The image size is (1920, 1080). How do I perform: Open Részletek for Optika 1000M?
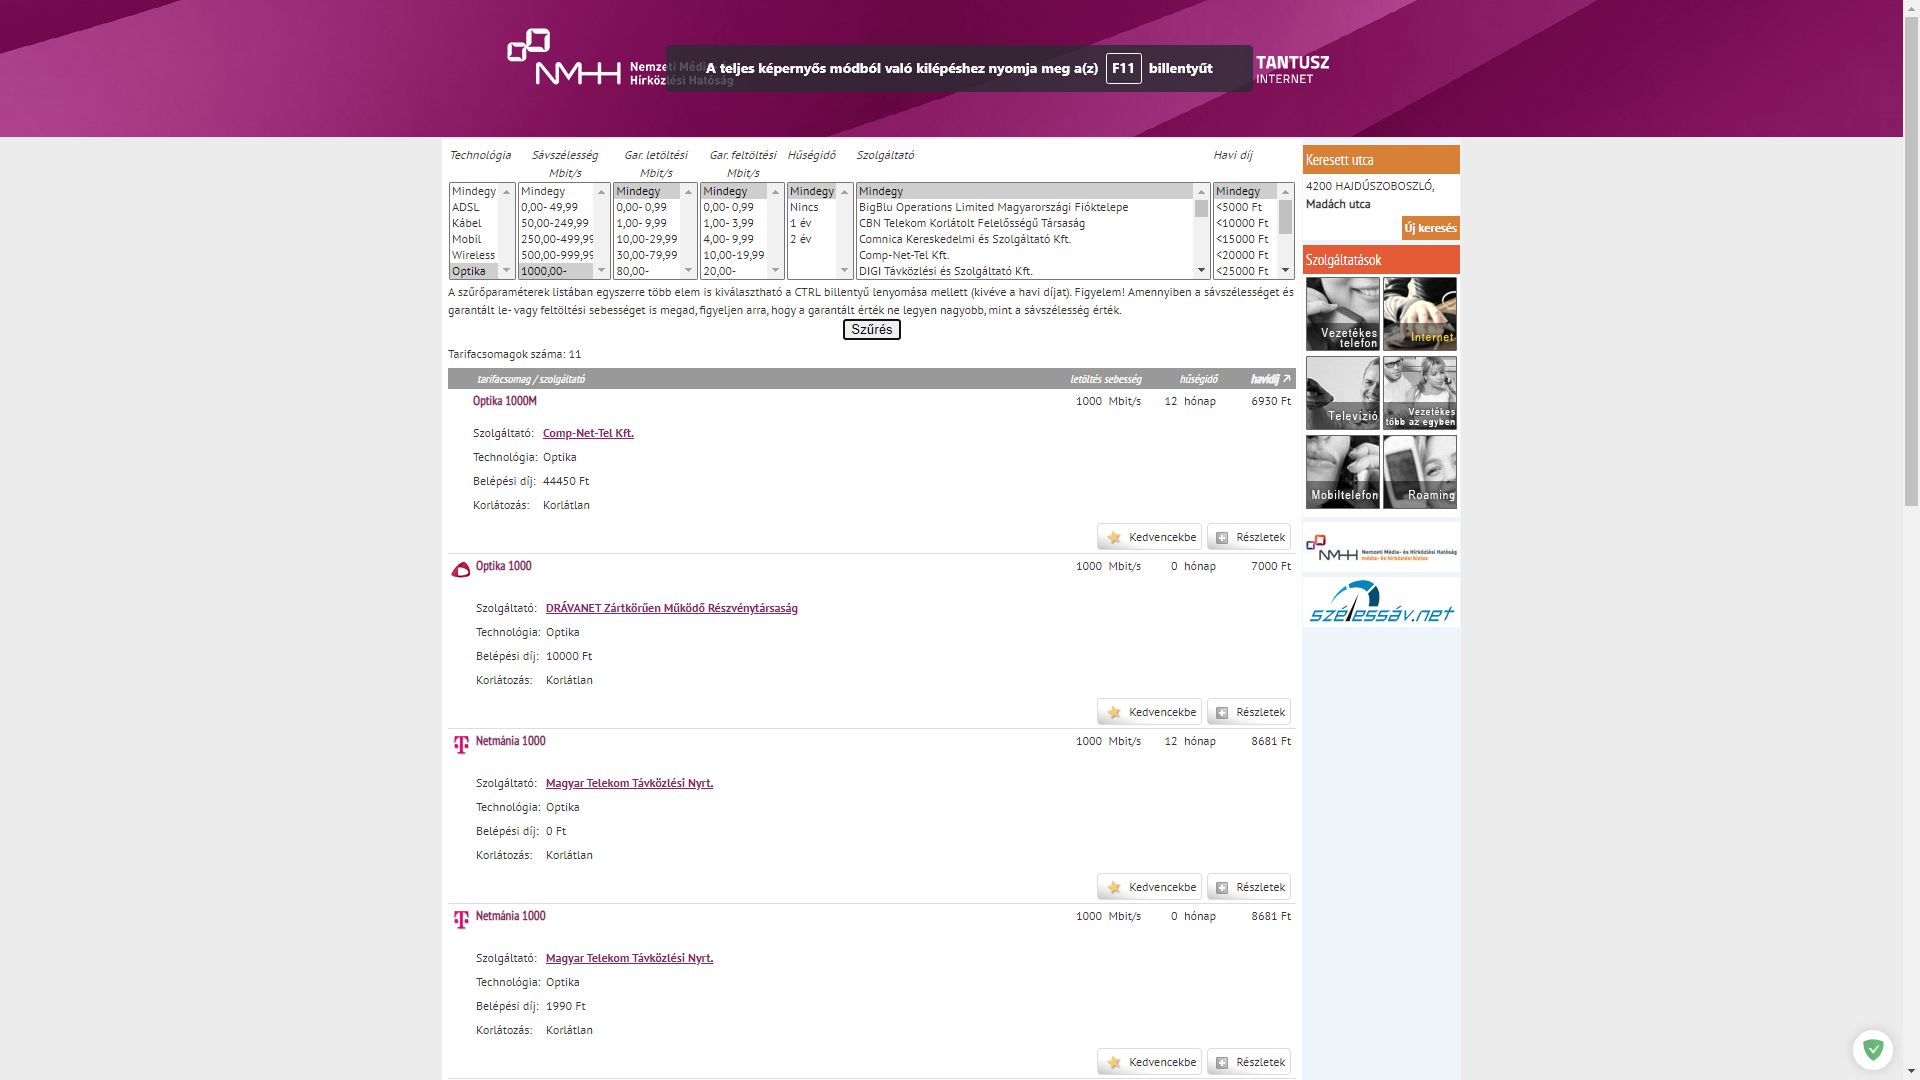click(1248, 537)
